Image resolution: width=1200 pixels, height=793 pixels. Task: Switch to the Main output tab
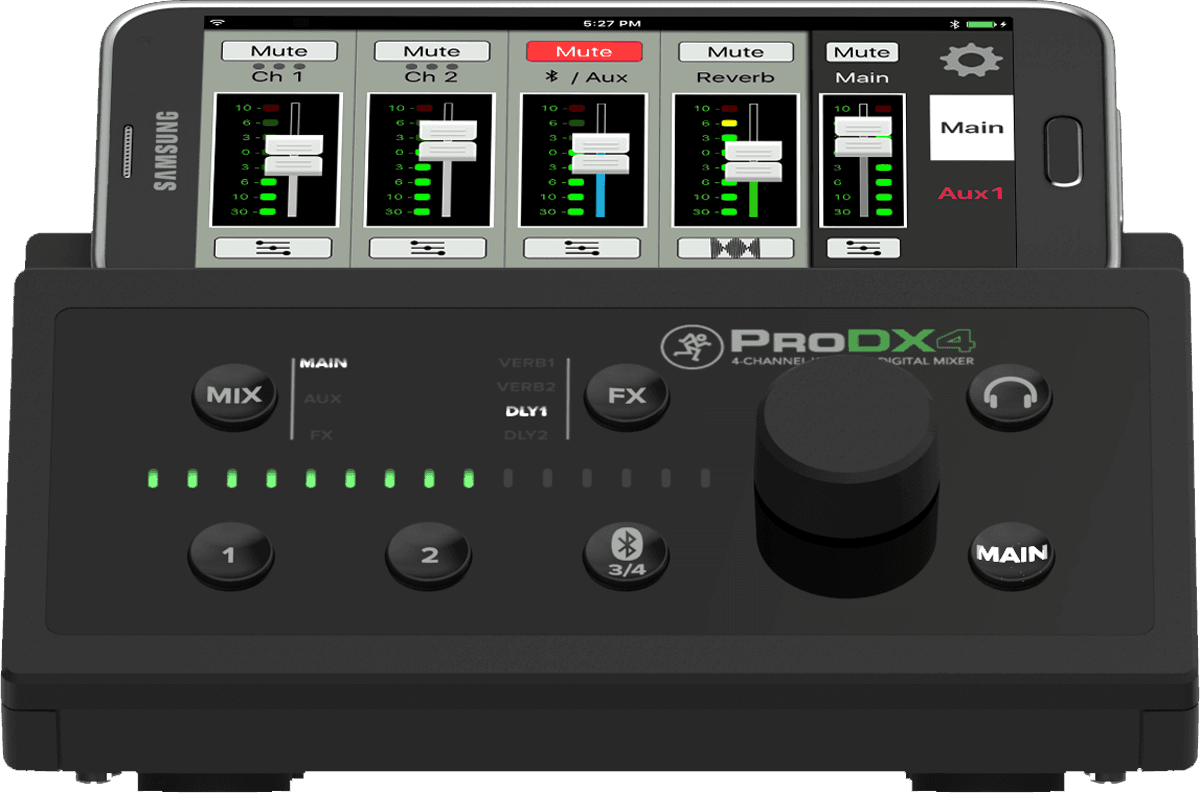click(x=971, y=127)
